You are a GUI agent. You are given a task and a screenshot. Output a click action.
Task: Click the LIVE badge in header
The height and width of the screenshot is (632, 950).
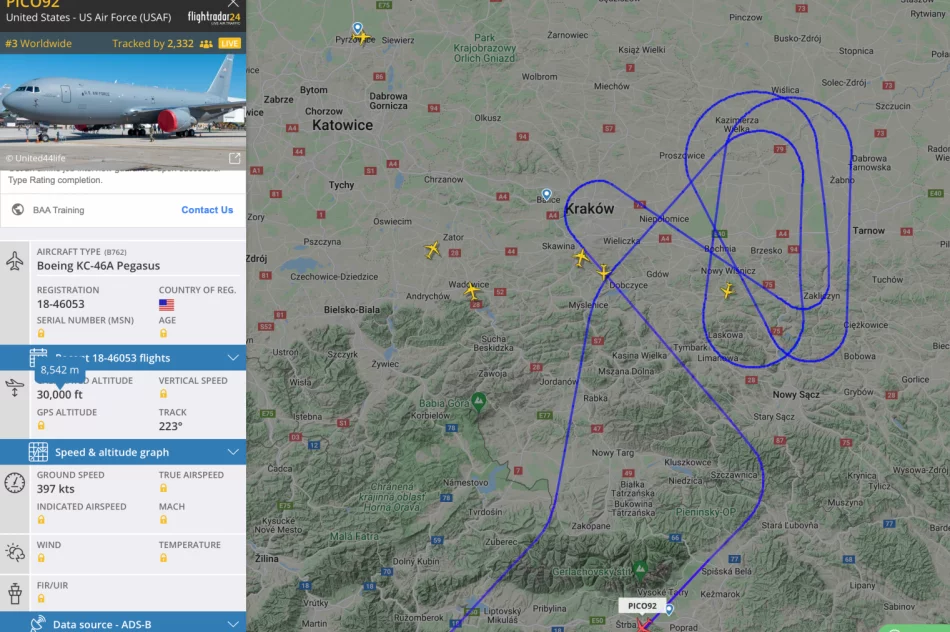click(230, 44)
